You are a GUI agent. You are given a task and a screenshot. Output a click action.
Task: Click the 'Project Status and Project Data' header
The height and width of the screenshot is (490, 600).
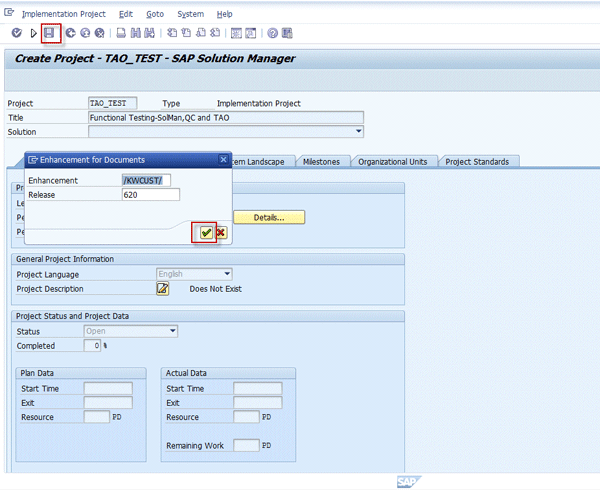tap(72, 316)
